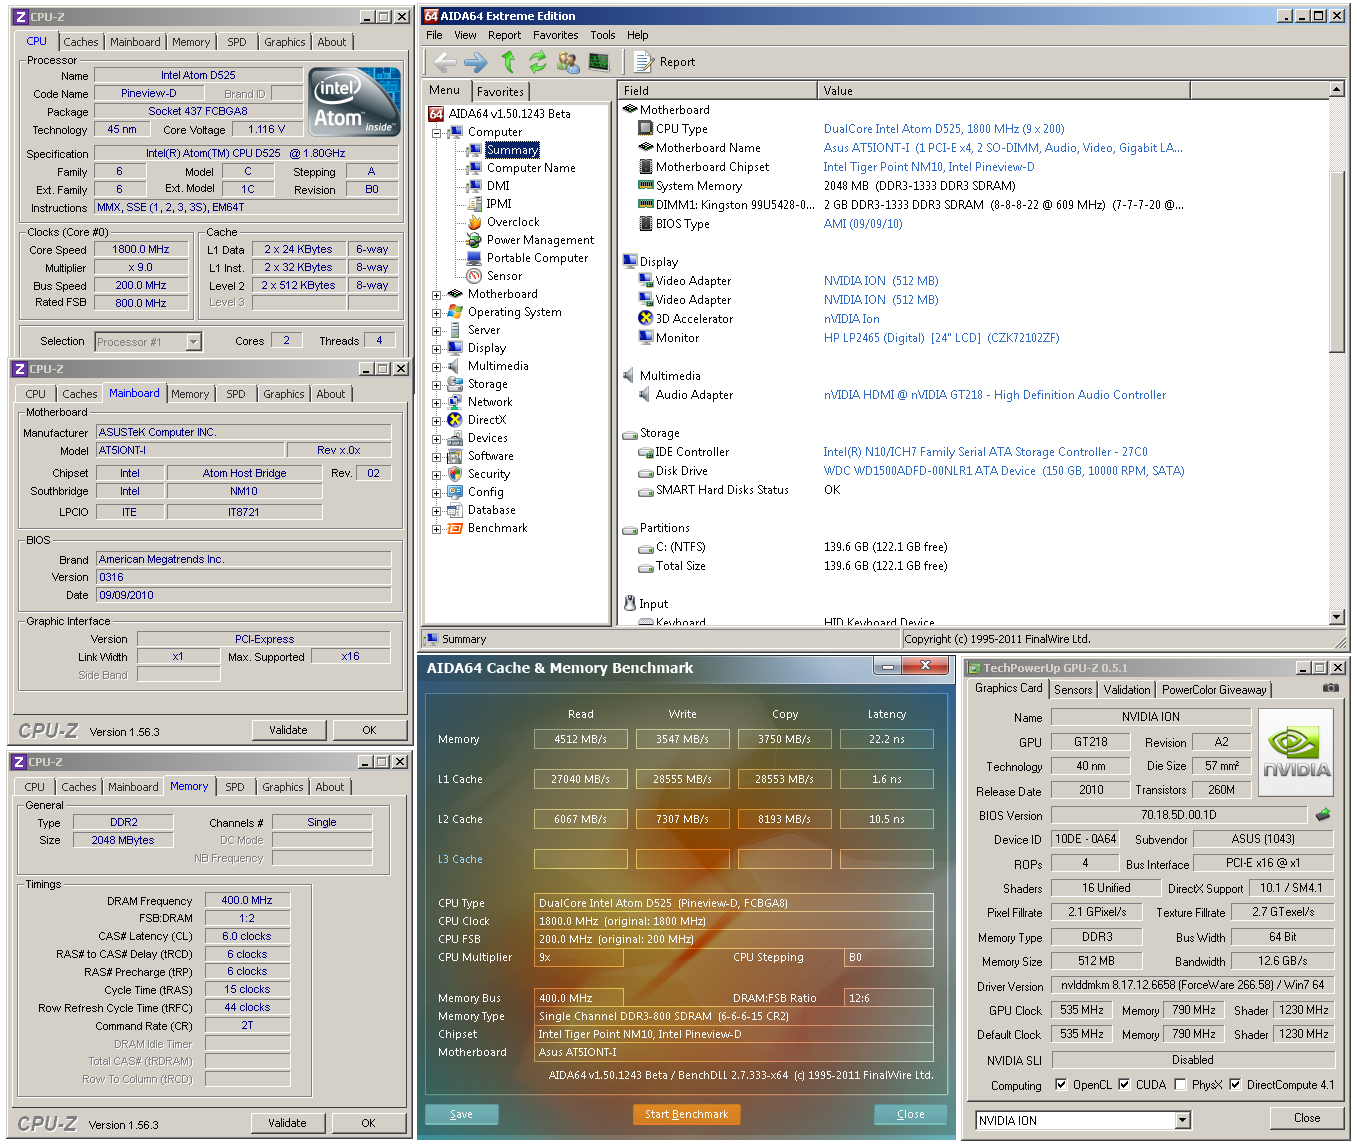Click the Benchmark tree node icon
This screenshot has width=1357, height=1147.
coord(455,528)
